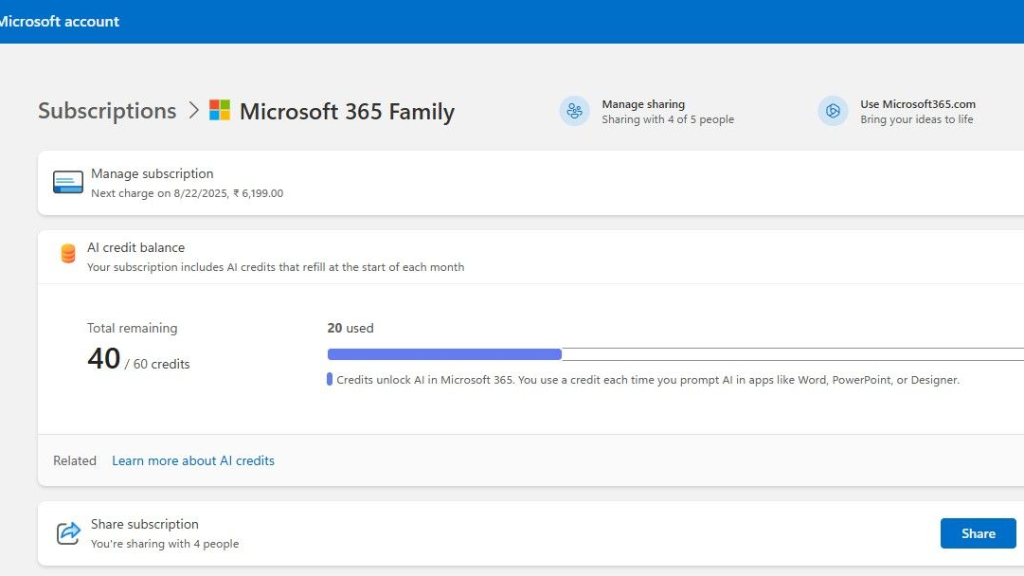Click the Related label
The height and width of the screenshot is (576, 1024).
coord(74,460)
